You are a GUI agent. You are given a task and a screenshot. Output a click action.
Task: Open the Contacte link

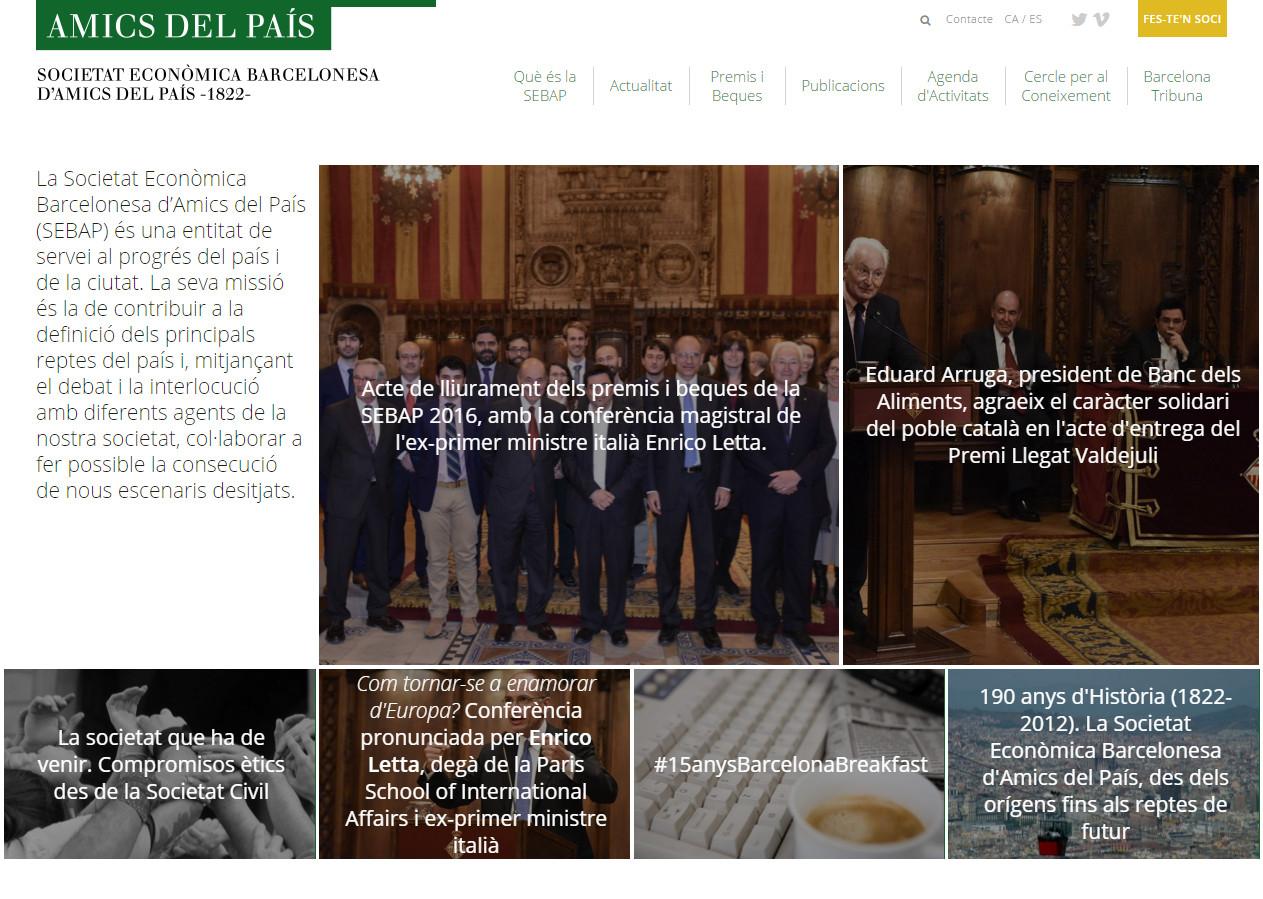tap(968, 19)
